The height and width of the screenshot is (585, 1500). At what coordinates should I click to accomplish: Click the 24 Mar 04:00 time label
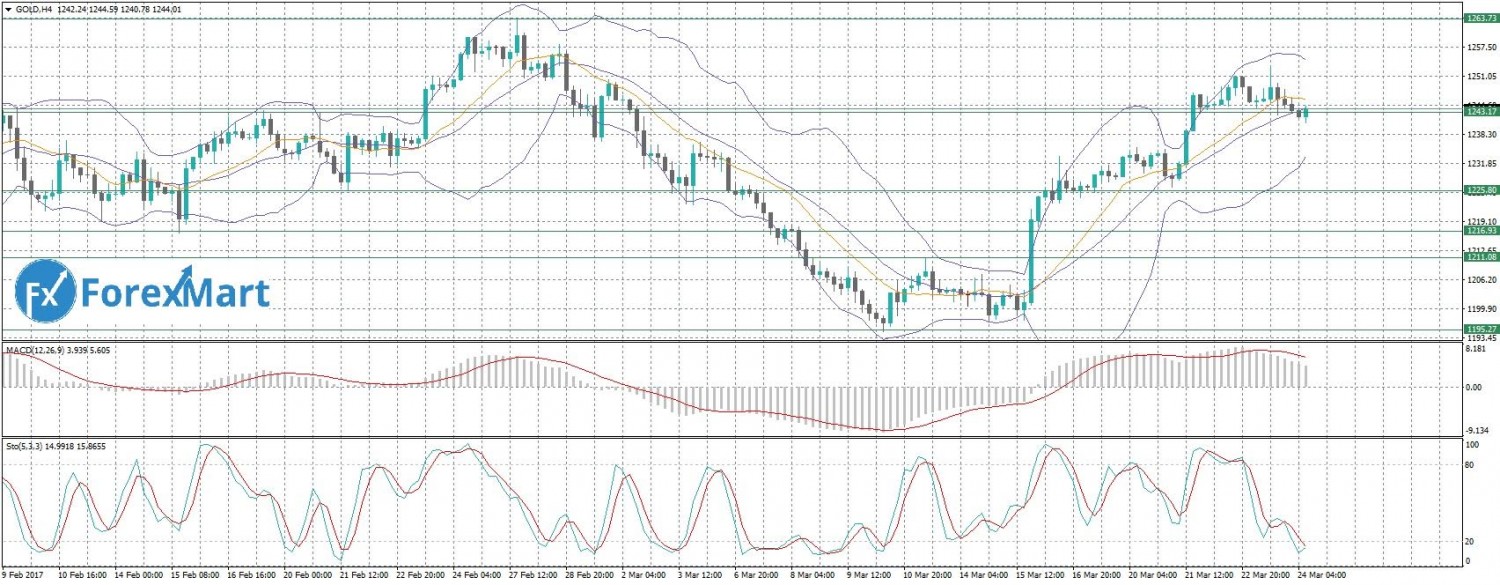1322,576
